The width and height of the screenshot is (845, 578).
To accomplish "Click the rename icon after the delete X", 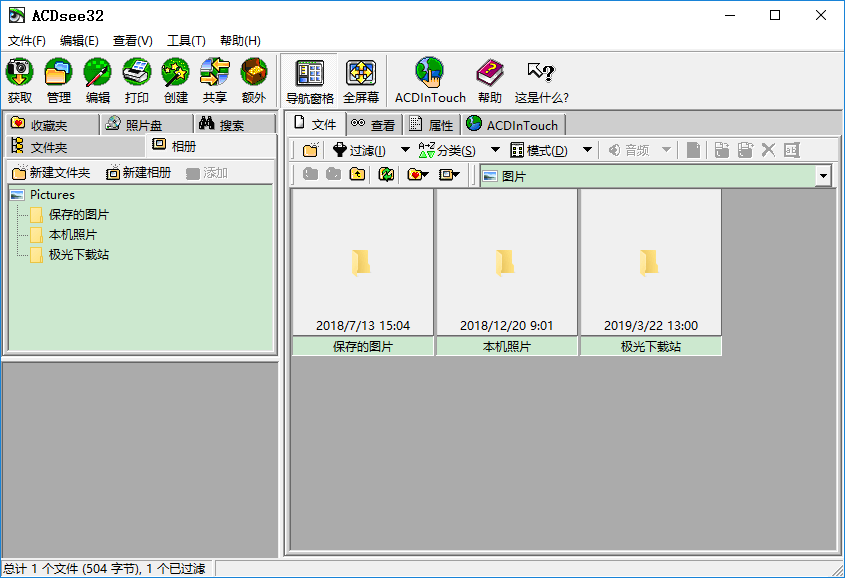I will pos(792,150).
